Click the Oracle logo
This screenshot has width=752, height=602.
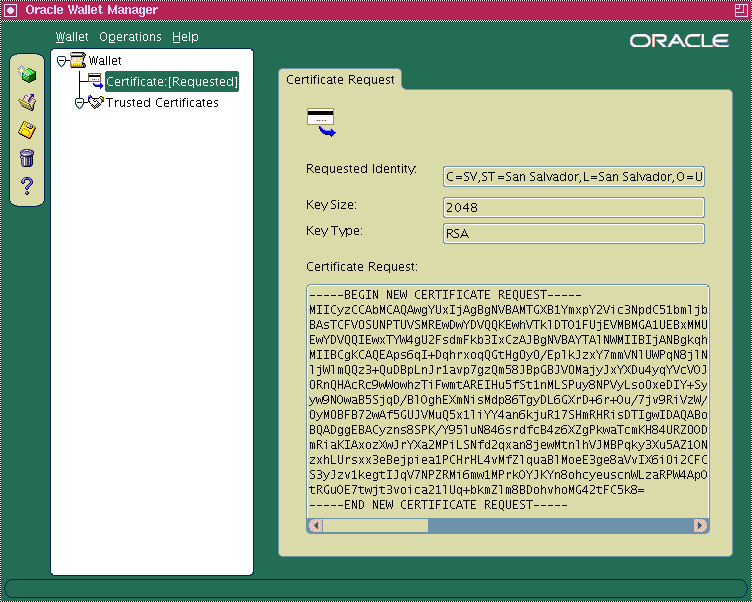[x=679, y=41]
